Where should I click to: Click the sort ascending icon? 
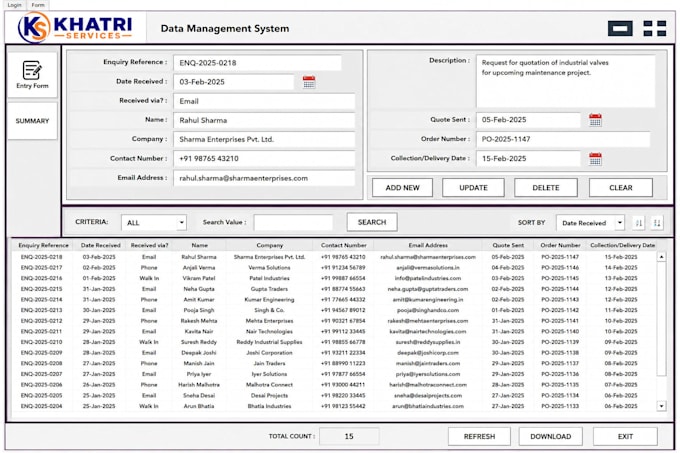pos(638,223)
